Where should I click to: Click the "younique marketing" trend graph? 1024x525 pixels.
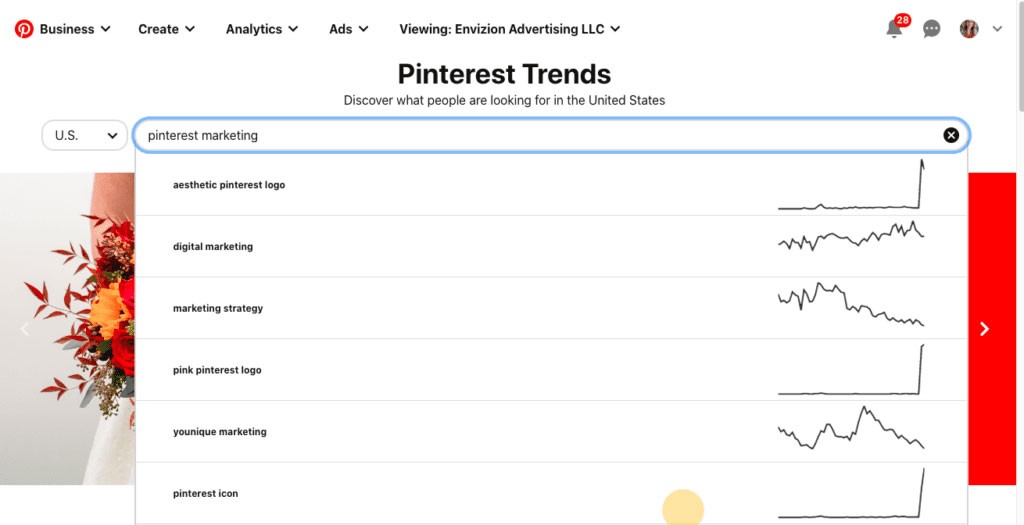(851, 429)
